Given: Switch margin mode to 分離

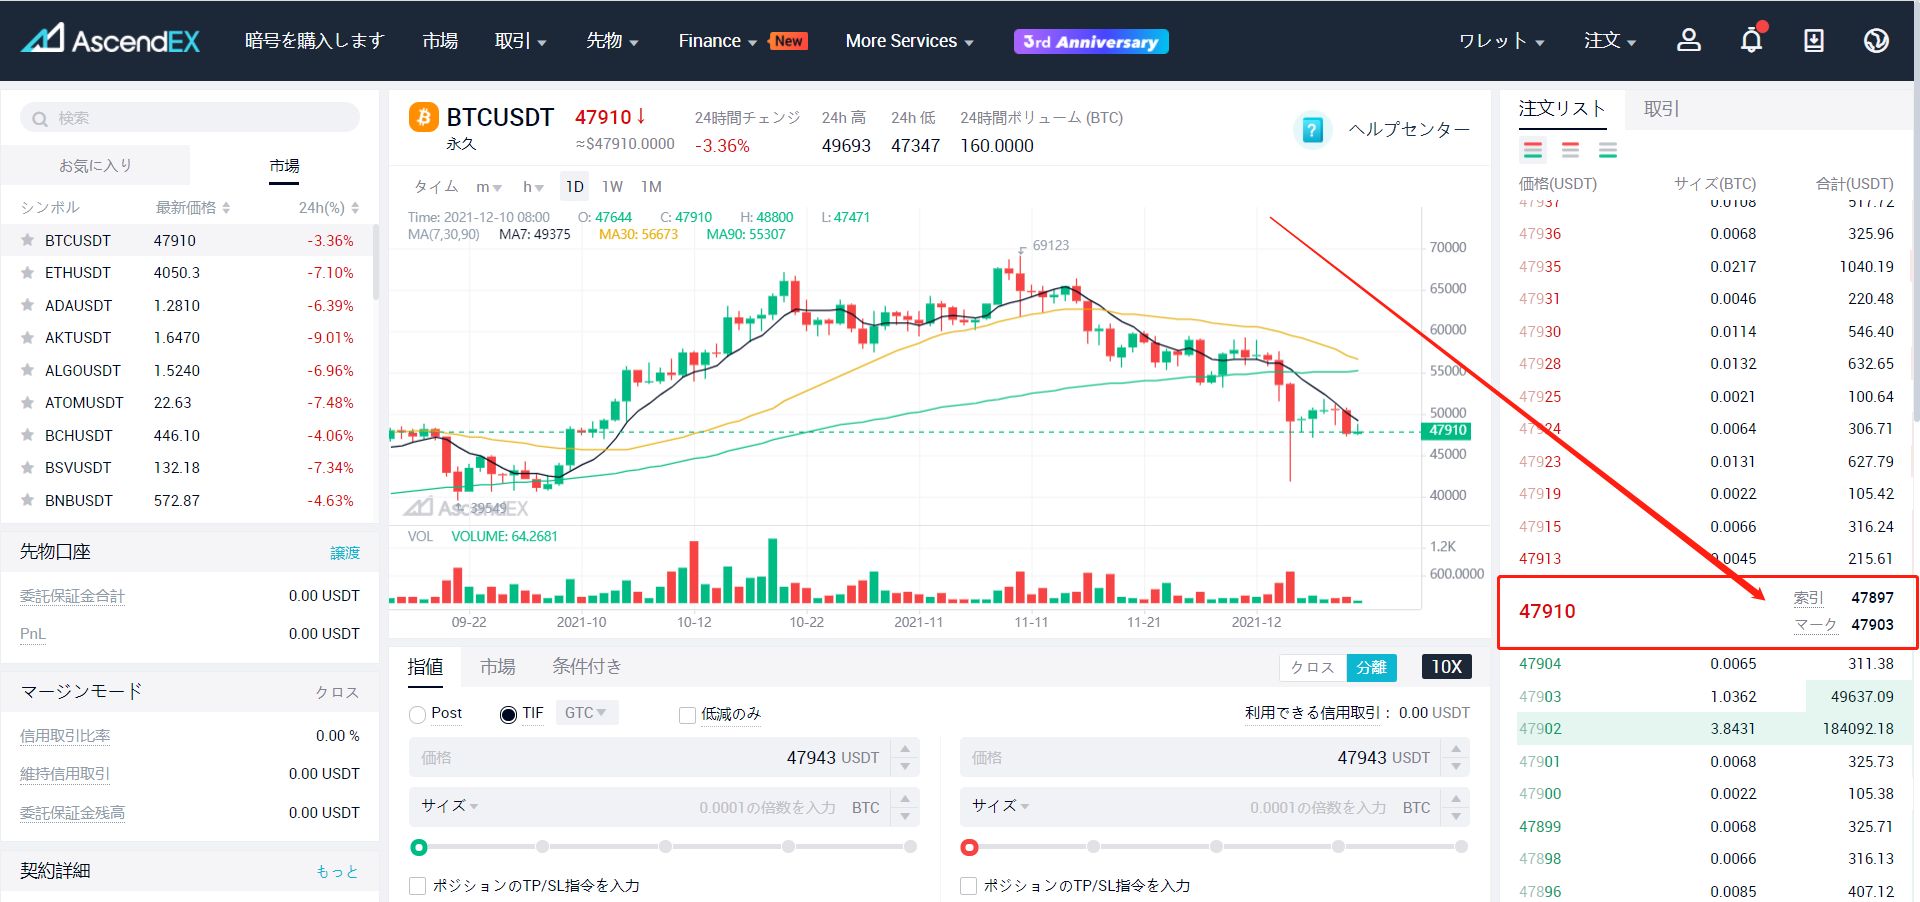Looking at the screenshot, I should click(x=1371, y=667).
